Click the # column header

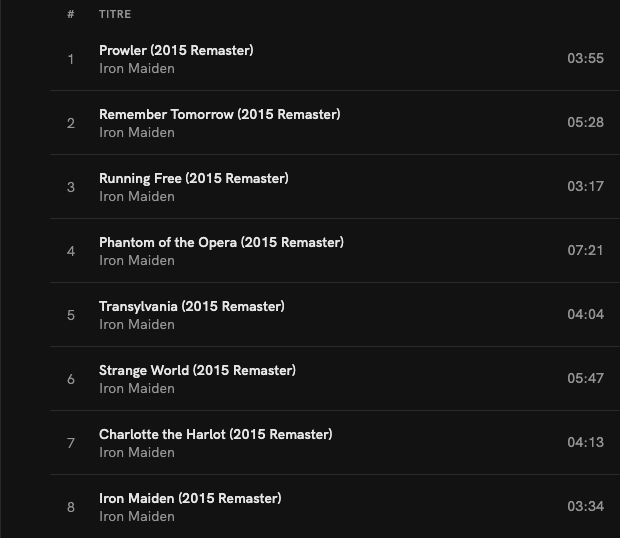coord(71,15)
